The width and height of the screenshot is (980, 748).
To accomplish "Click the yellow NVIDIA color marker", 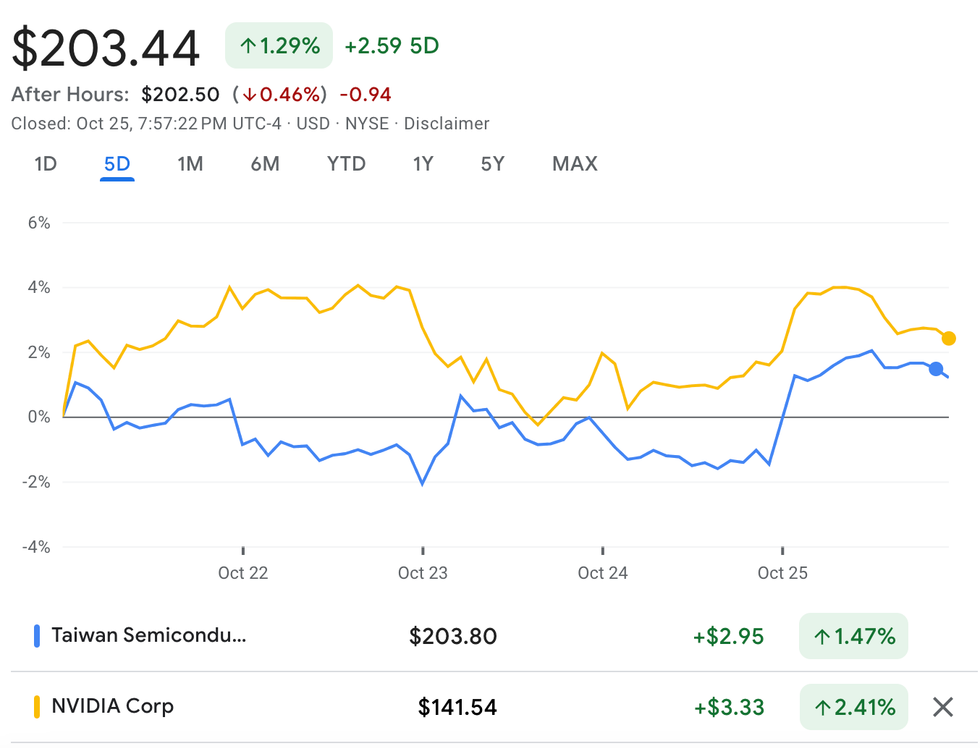I will pos(37,707).
